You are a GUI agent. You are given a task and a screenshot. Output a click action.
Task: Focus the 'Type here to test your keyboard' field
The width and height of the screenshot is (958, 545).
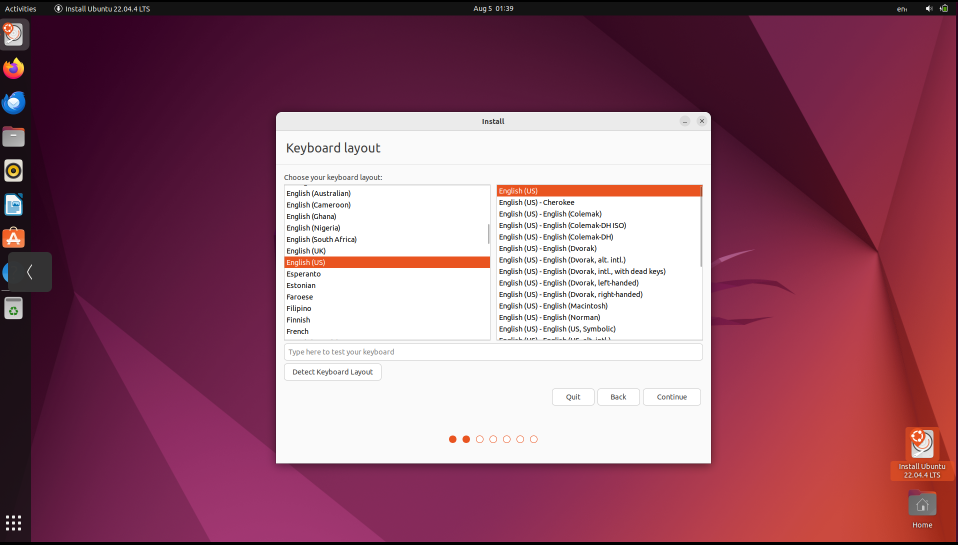coord(493,352)
